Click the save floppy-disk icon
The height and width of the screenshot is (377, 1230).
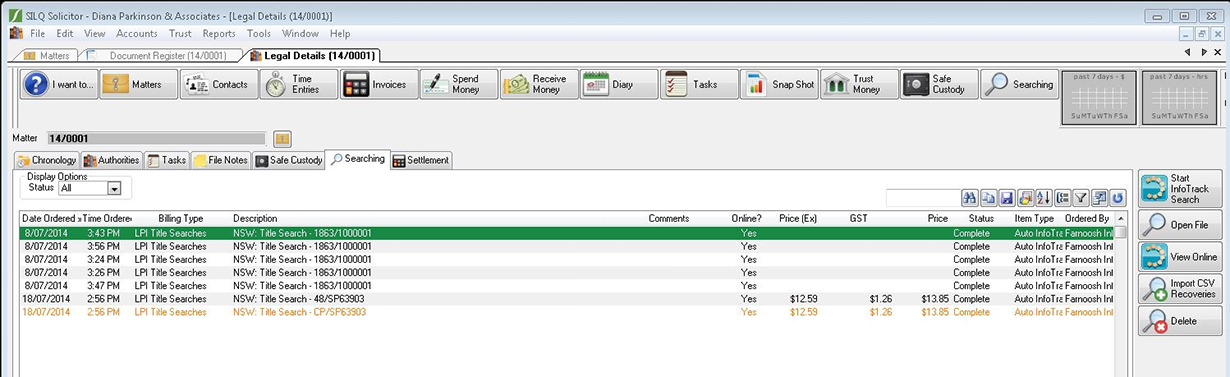(x=1007, y=198)
